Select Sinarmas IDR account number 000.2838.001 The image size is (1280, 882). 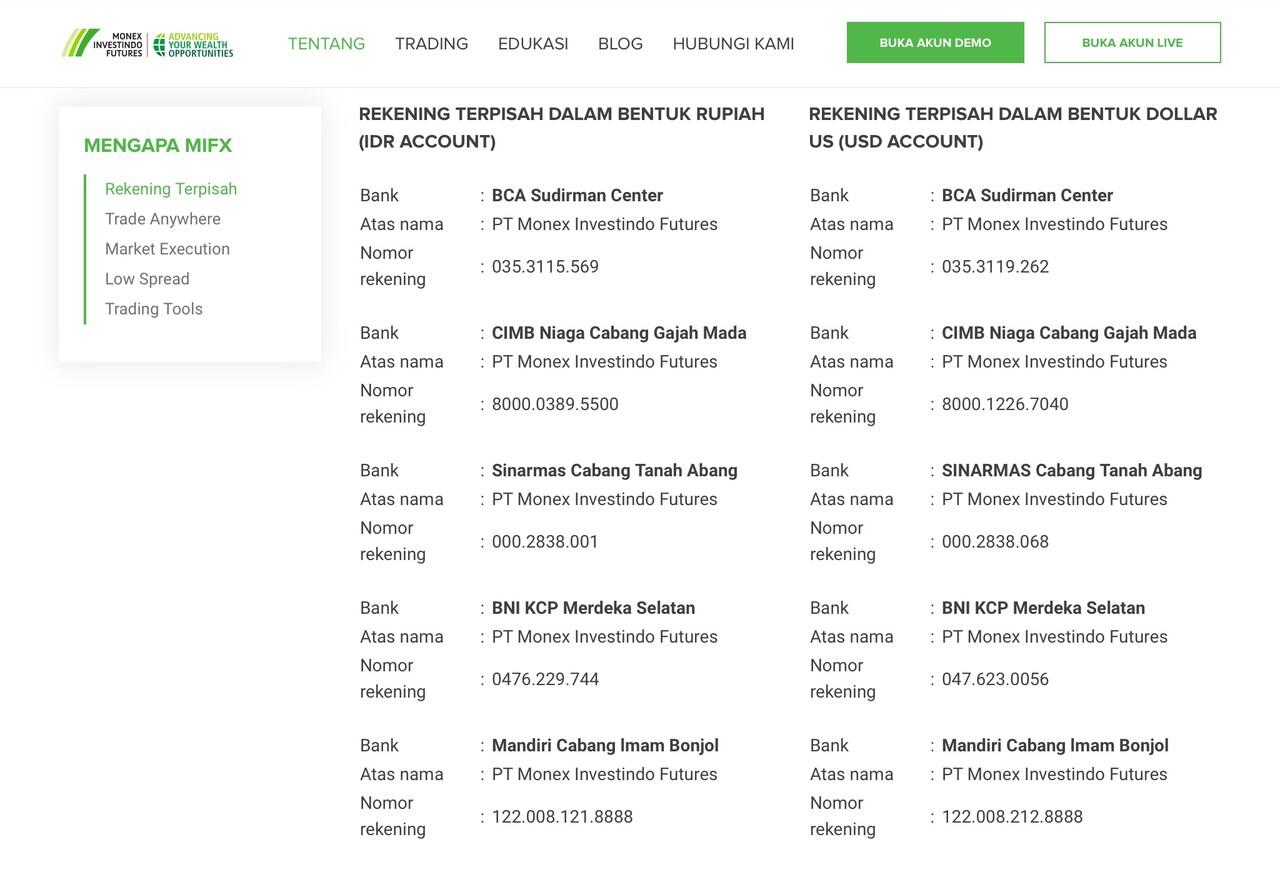click(x=545, y=542)
